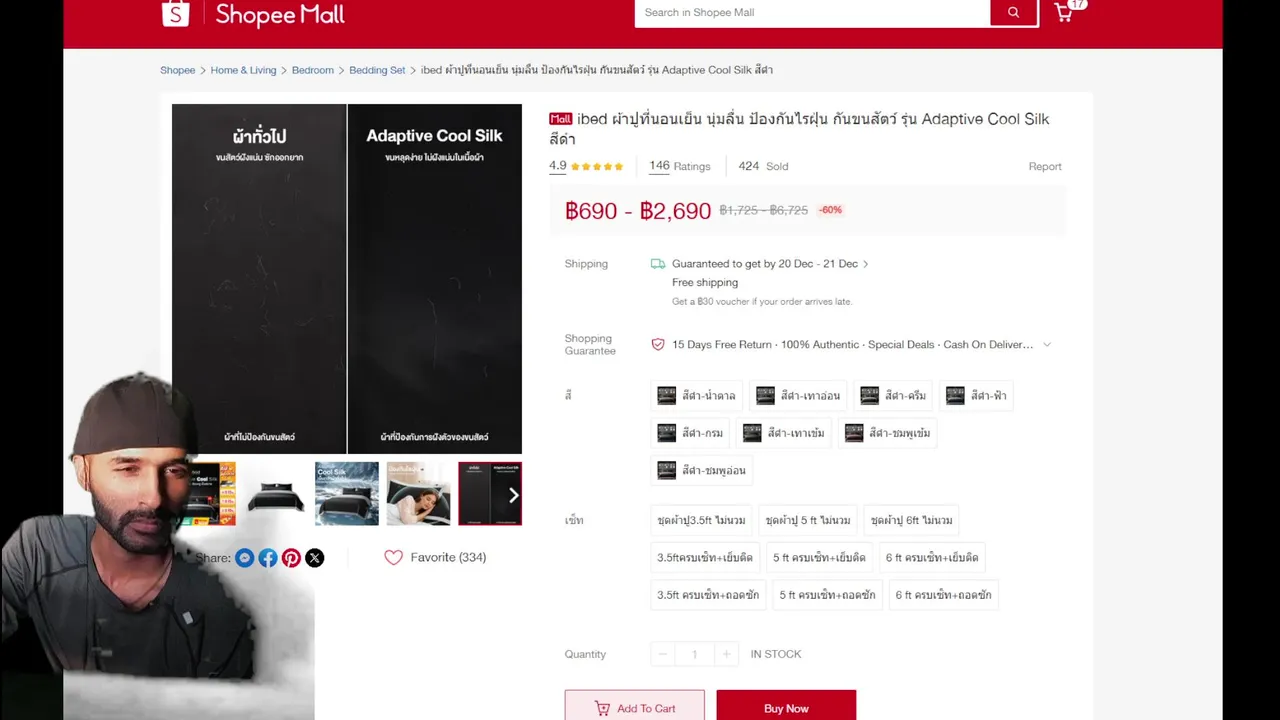
Task: Open the shopping cart icon
Action: point(1064,12)
